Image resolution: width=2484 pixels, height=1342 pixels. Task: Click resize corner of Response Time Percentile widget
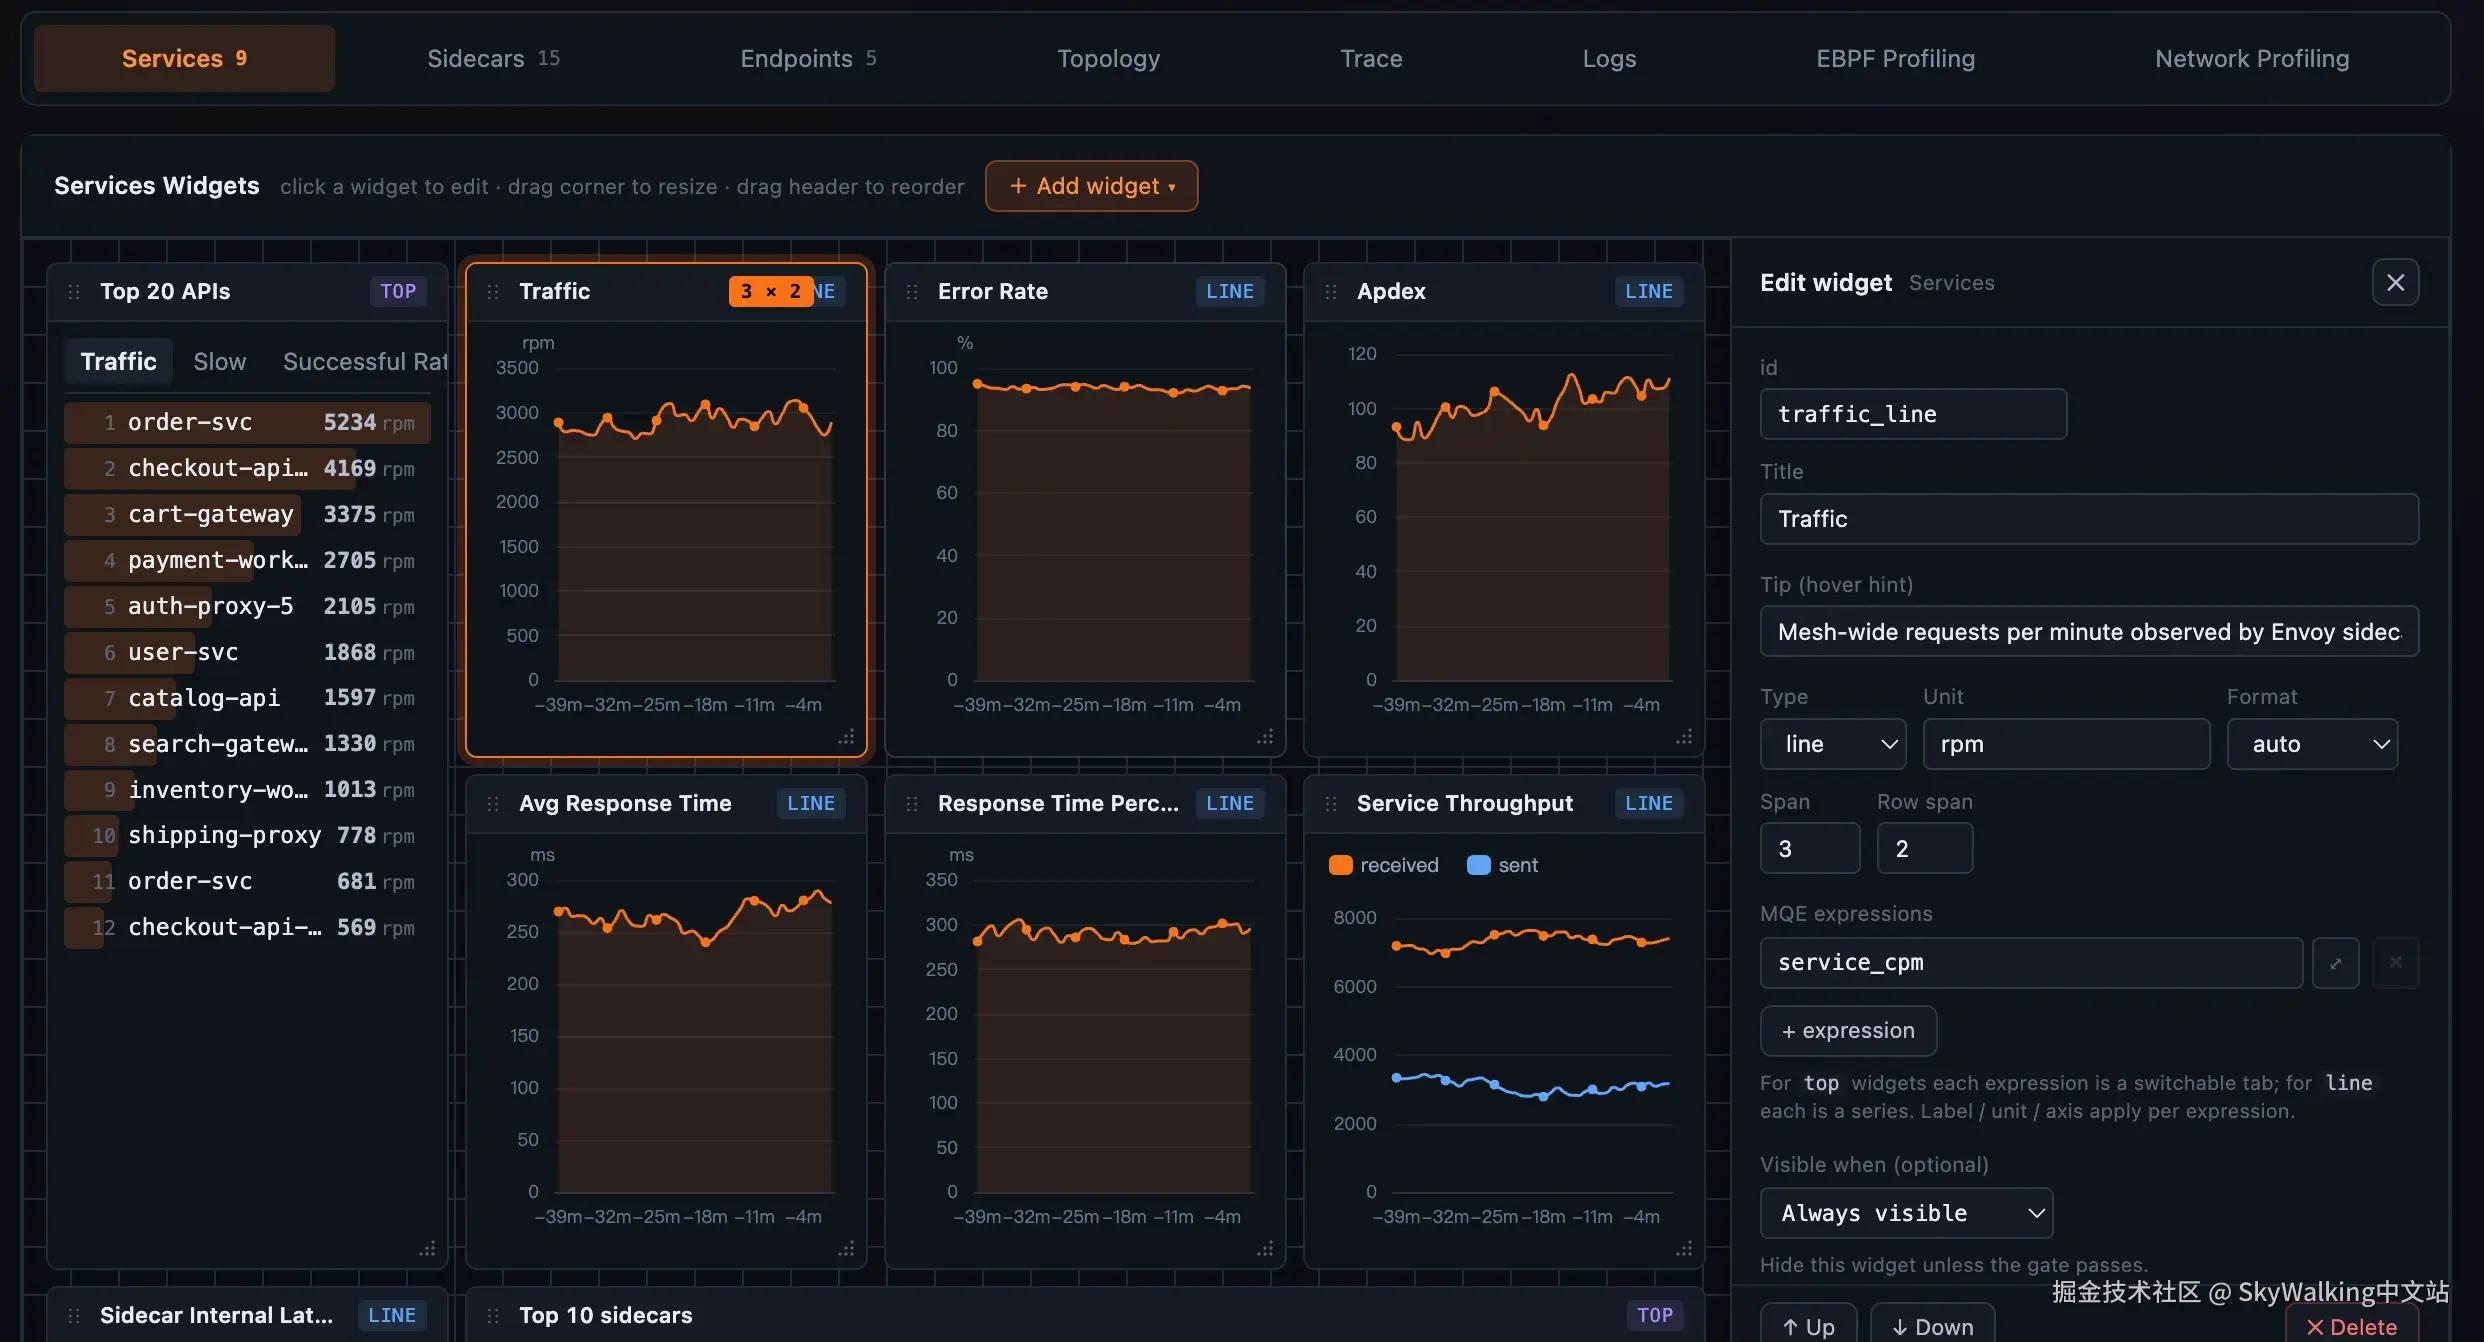click(1266, 1249)
